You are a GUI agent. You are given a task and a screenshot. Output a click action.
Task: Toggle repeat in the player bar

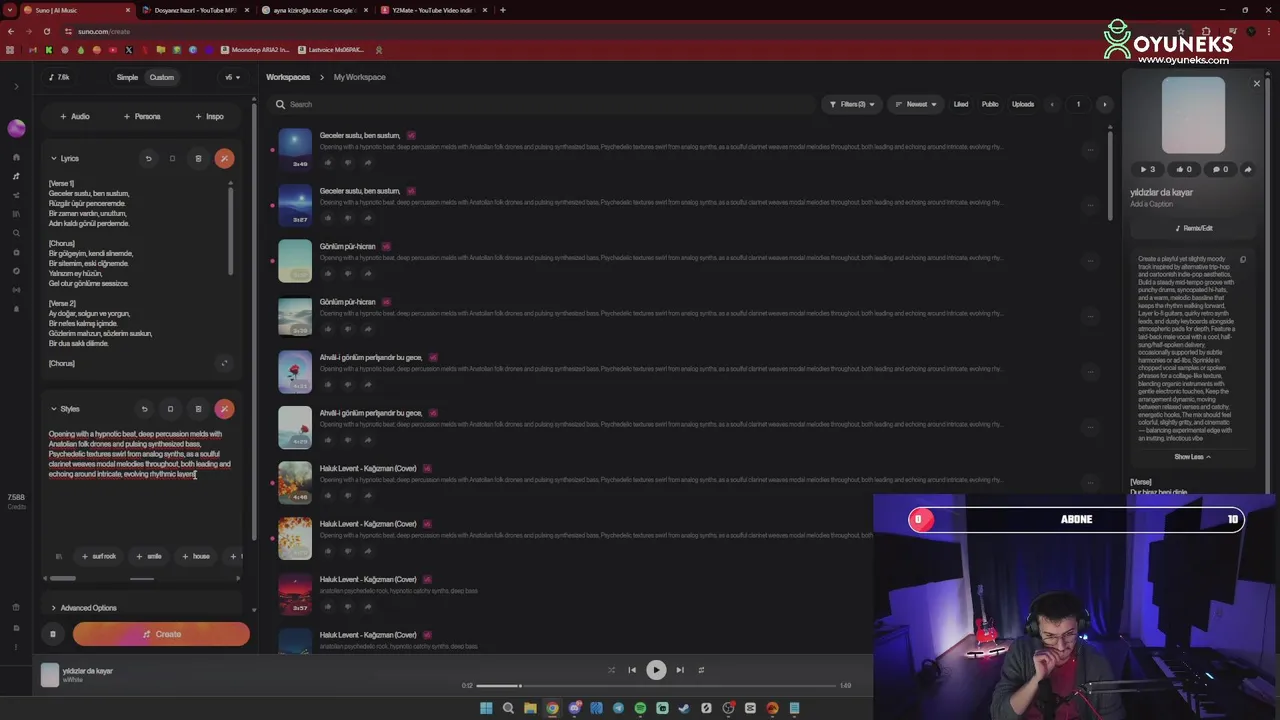pyautogui.click(x=701, y=670)
